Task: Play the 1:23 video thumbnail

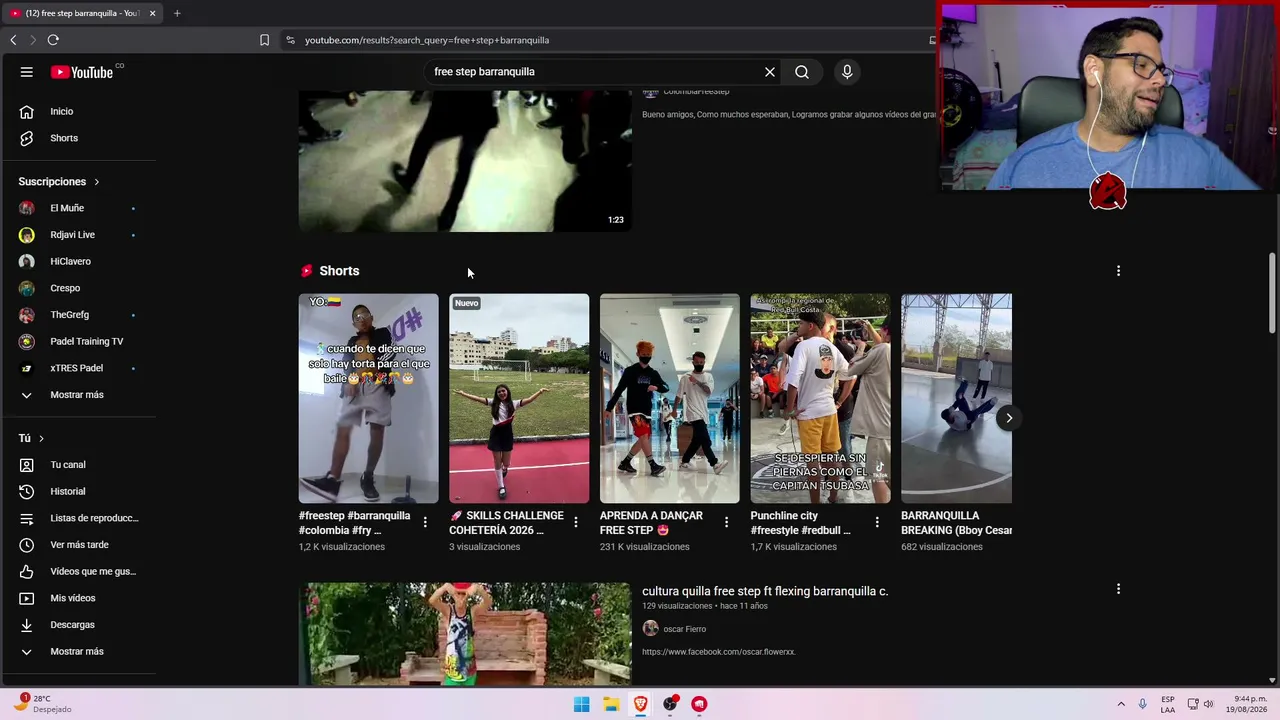Action: point(465,161)
